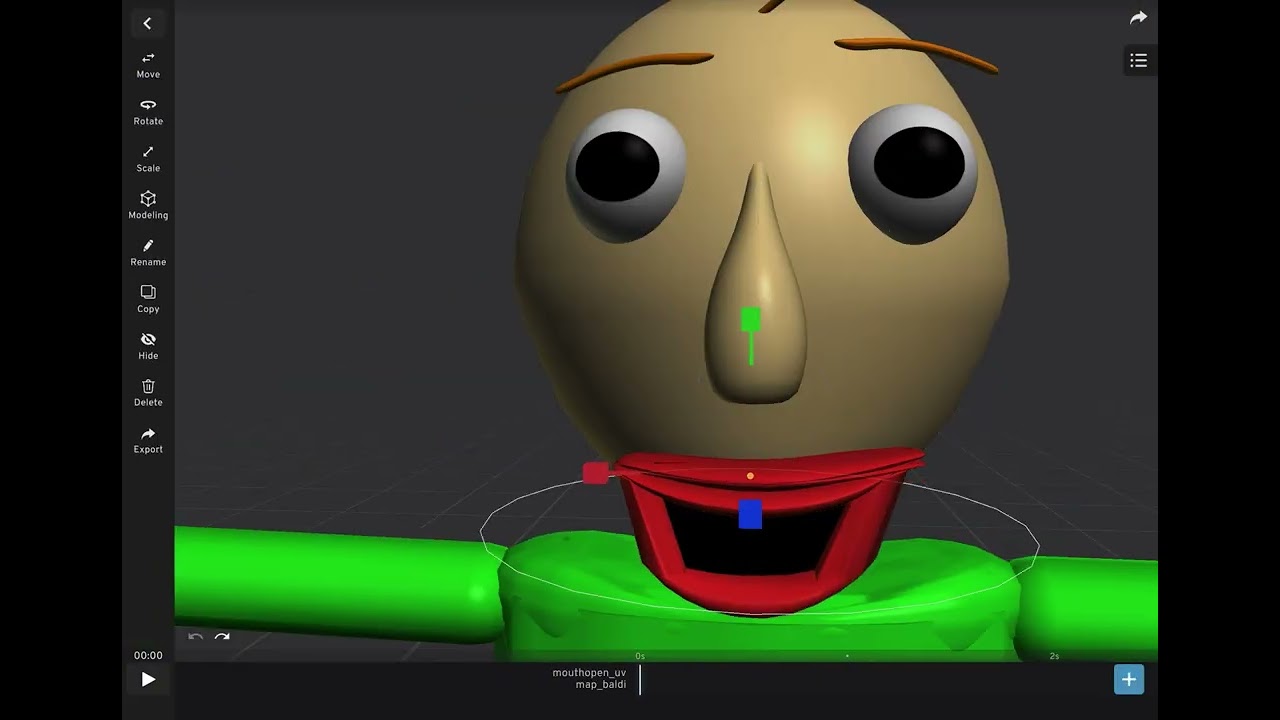Click the 2s mark on the timeline
The width and height of the screenshot is (1280, 720).
pyautogui.click(x=1054, y=656)
